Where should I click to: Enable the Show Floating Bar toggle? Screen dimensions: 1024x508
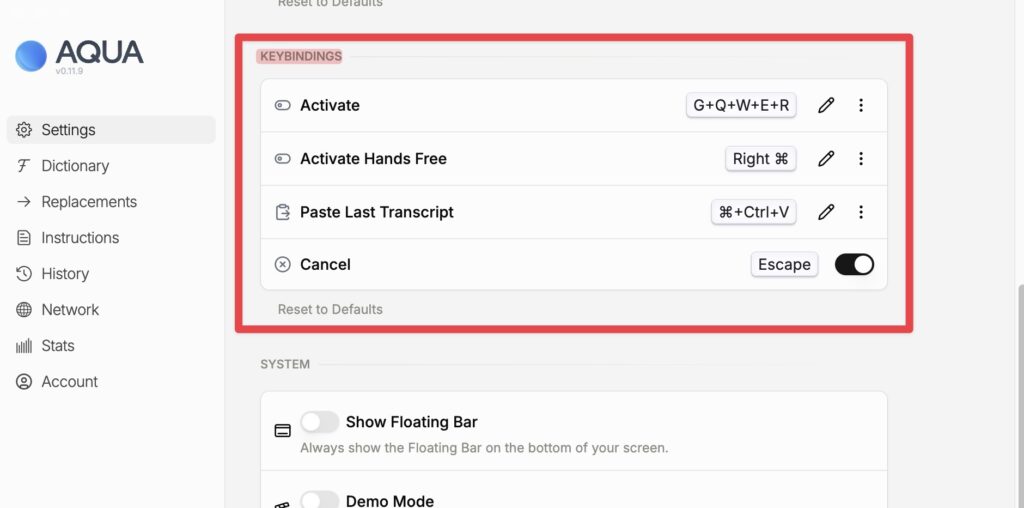[x=320, y=422]
